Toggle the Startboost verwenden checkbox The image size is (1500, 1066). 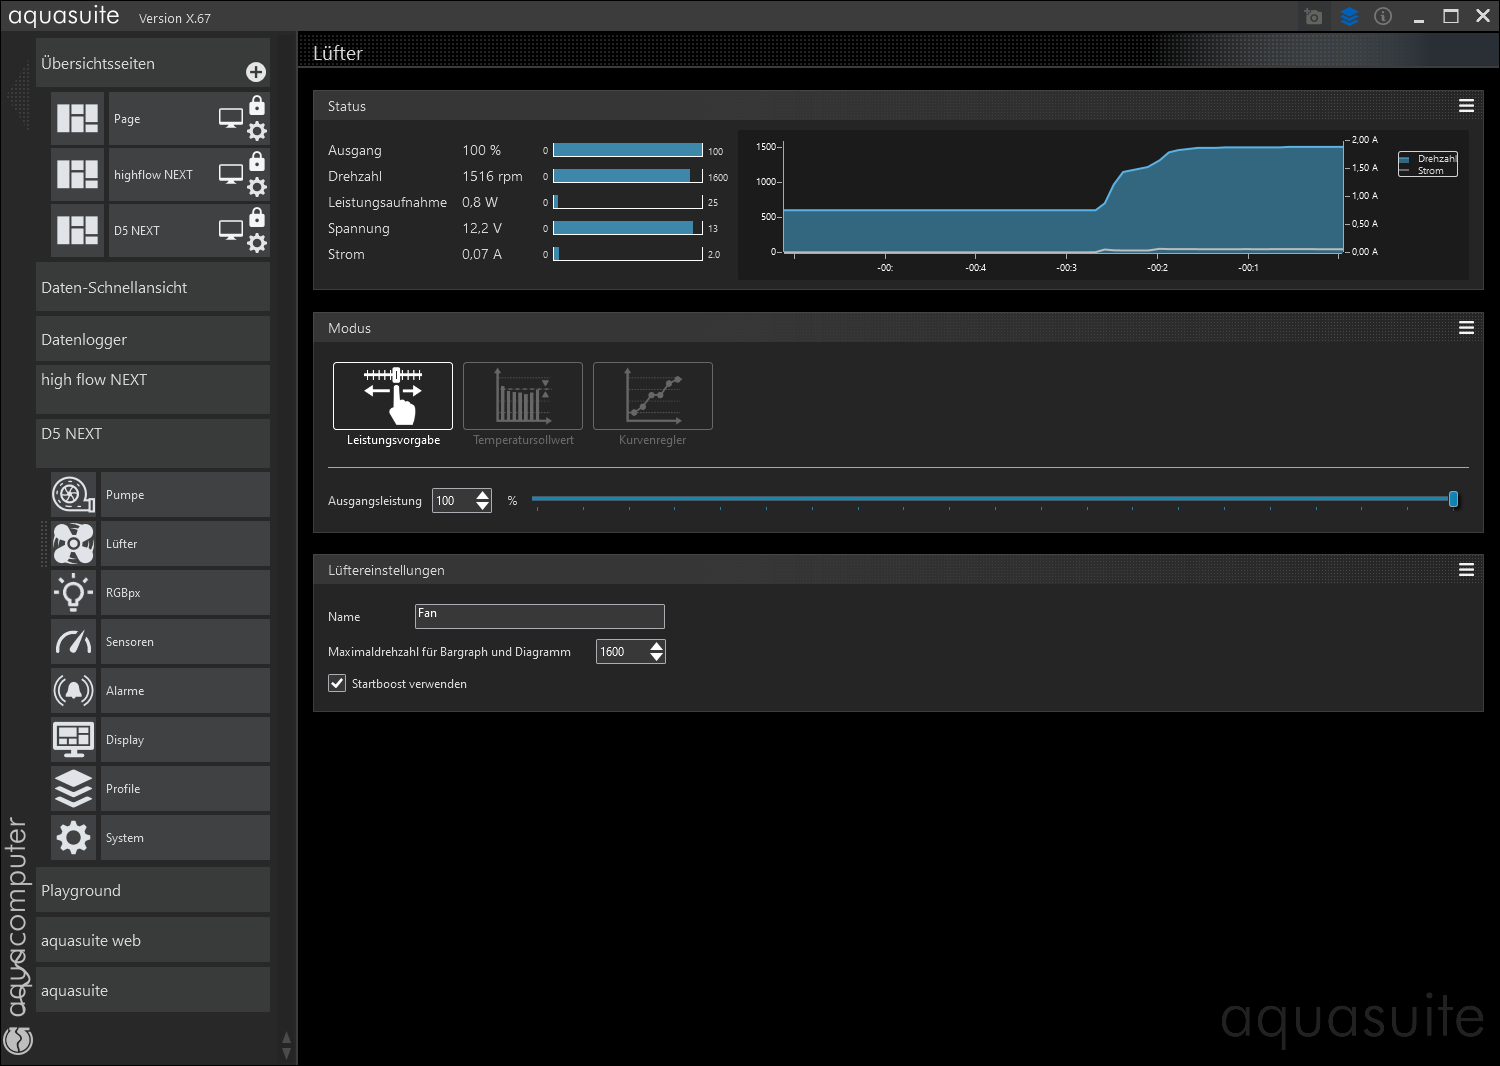pyautogui.click(x=337, y=683)
